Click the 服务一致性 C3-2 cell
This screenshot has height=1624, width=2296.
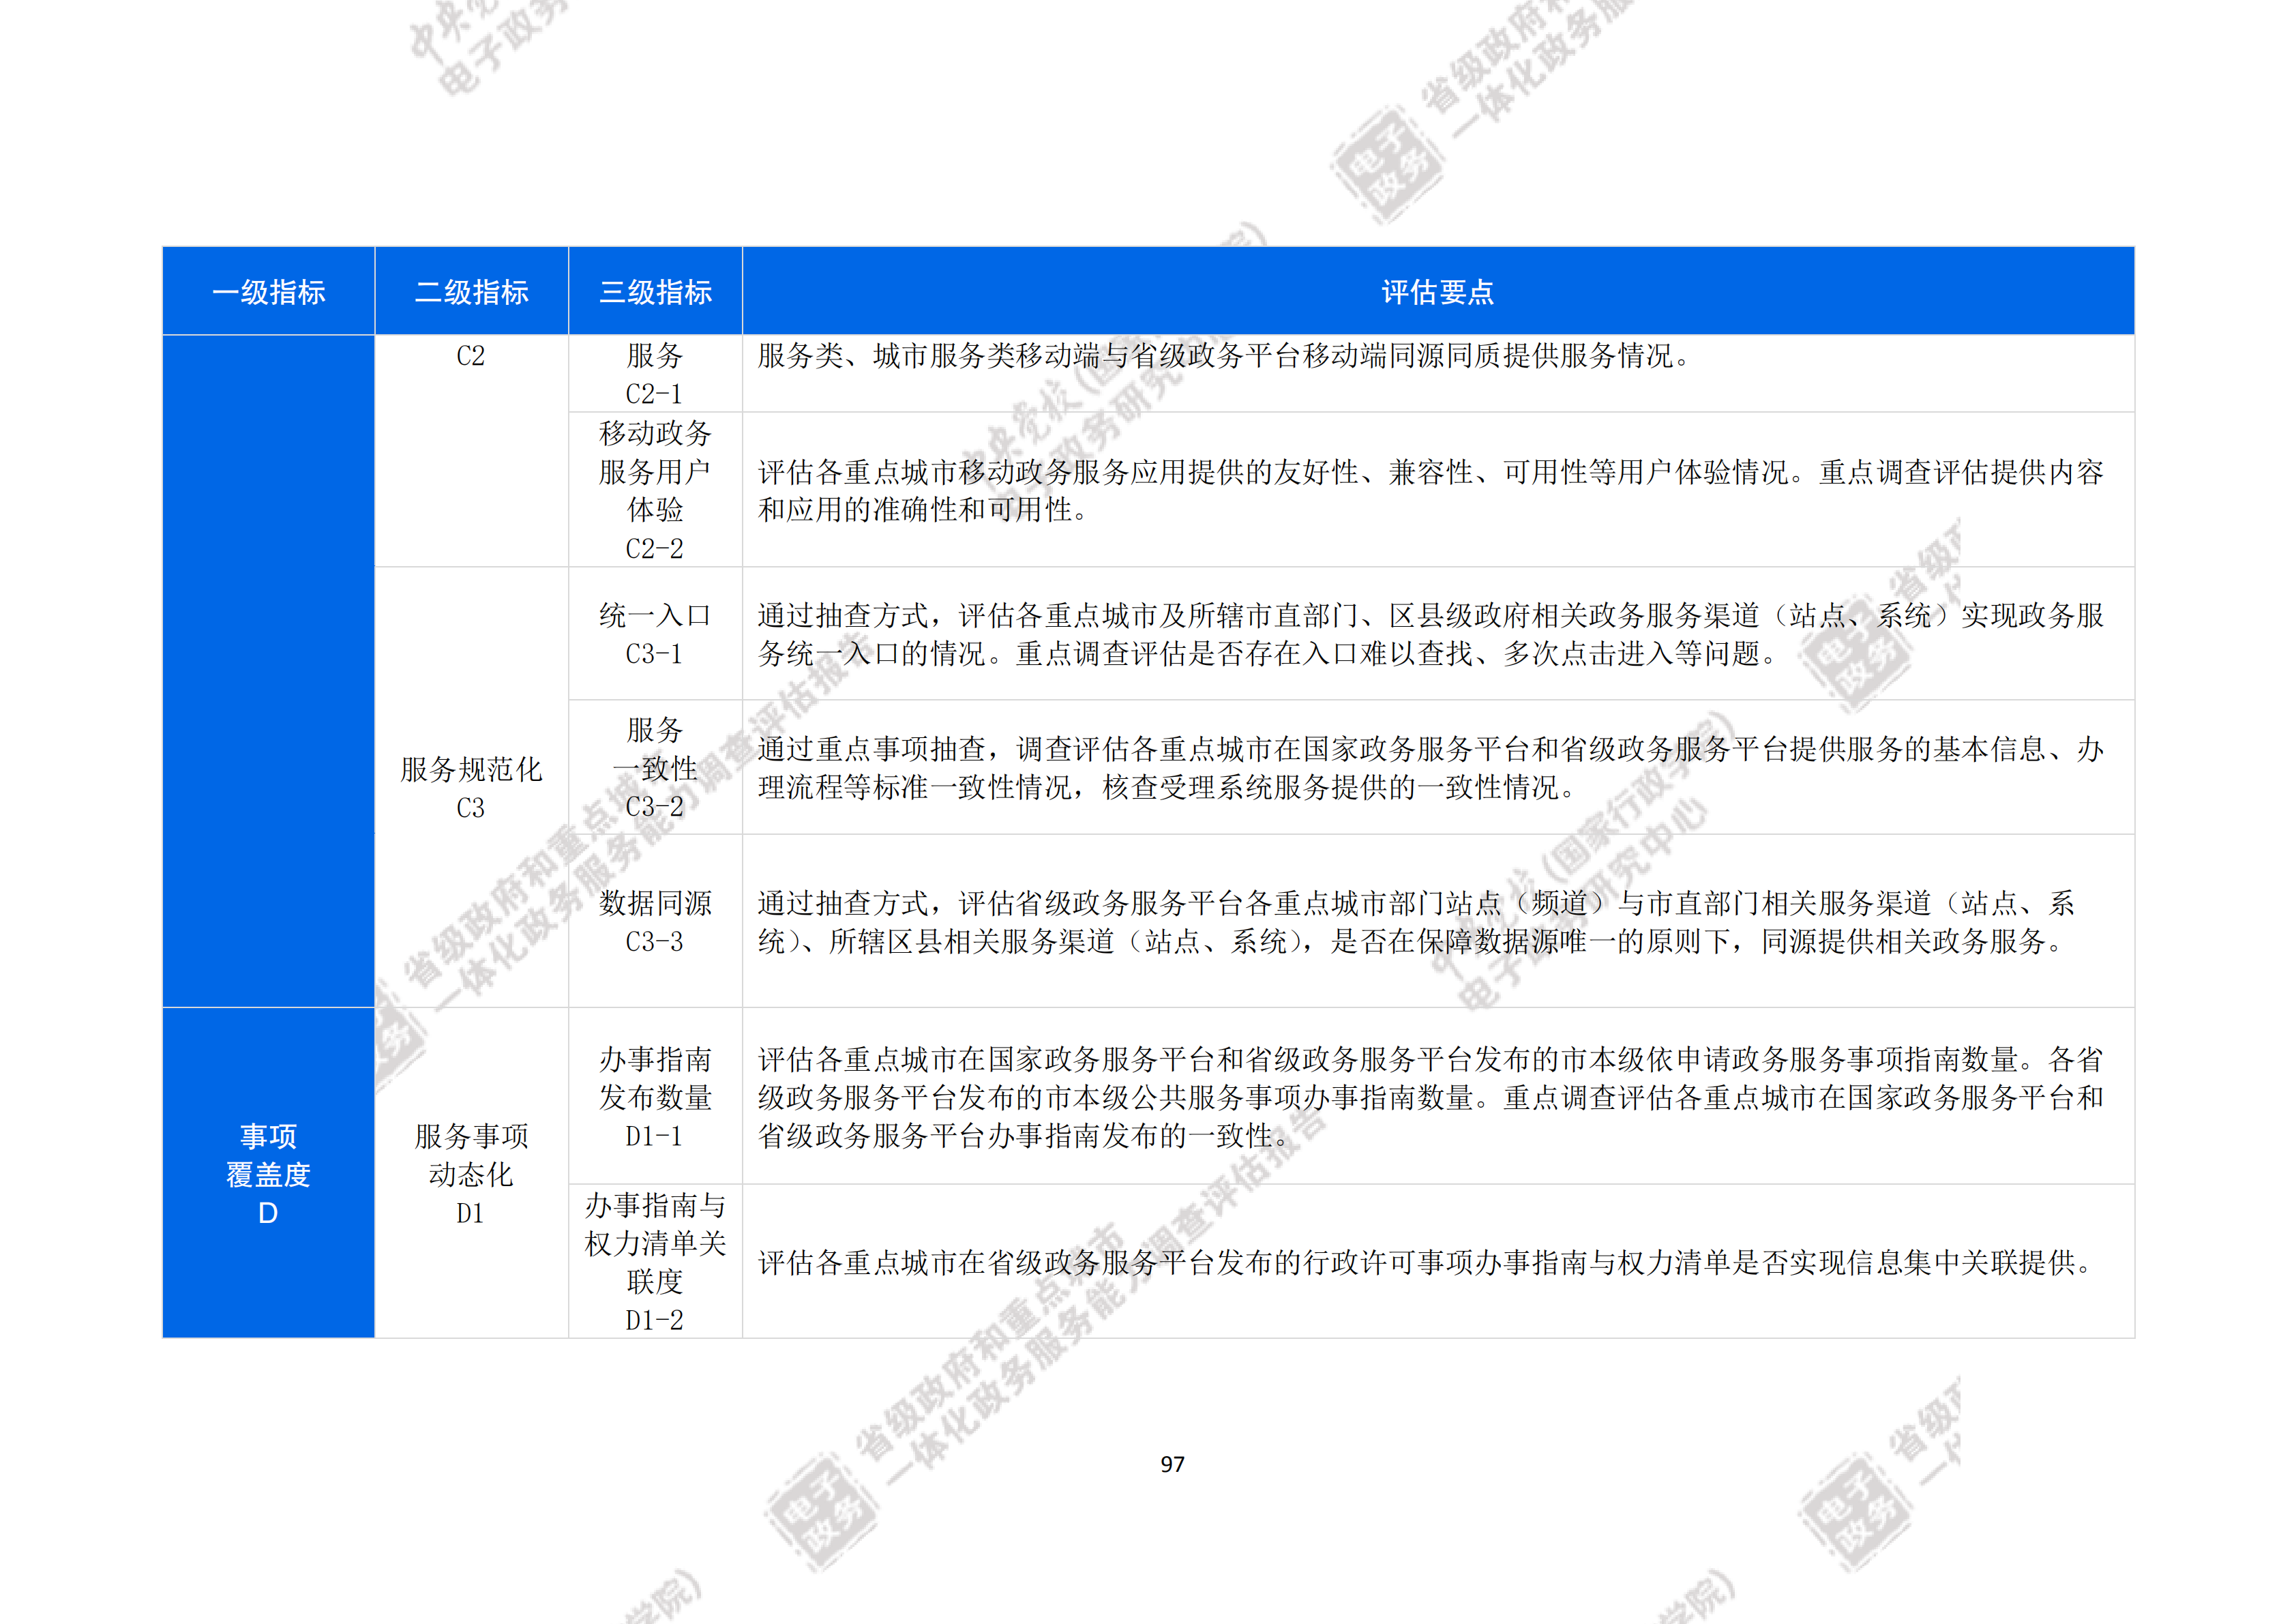(655, 767)
